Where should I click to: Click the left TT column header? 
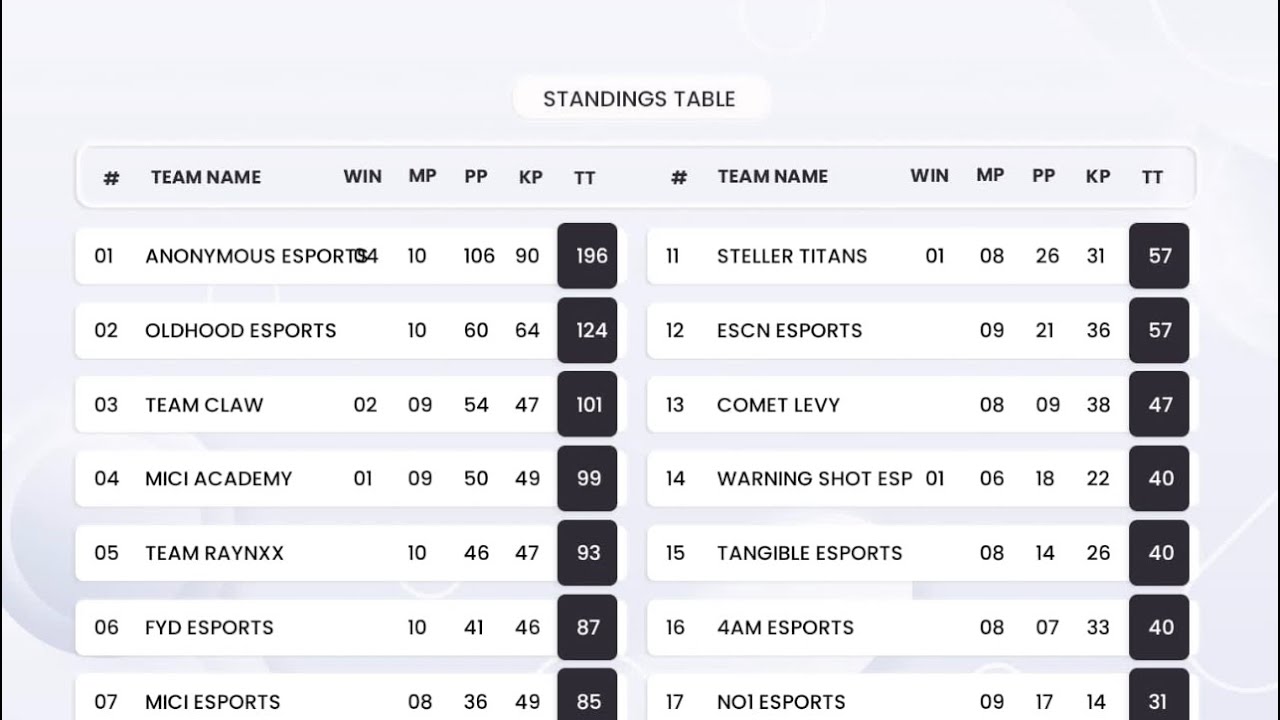[585, 178]
